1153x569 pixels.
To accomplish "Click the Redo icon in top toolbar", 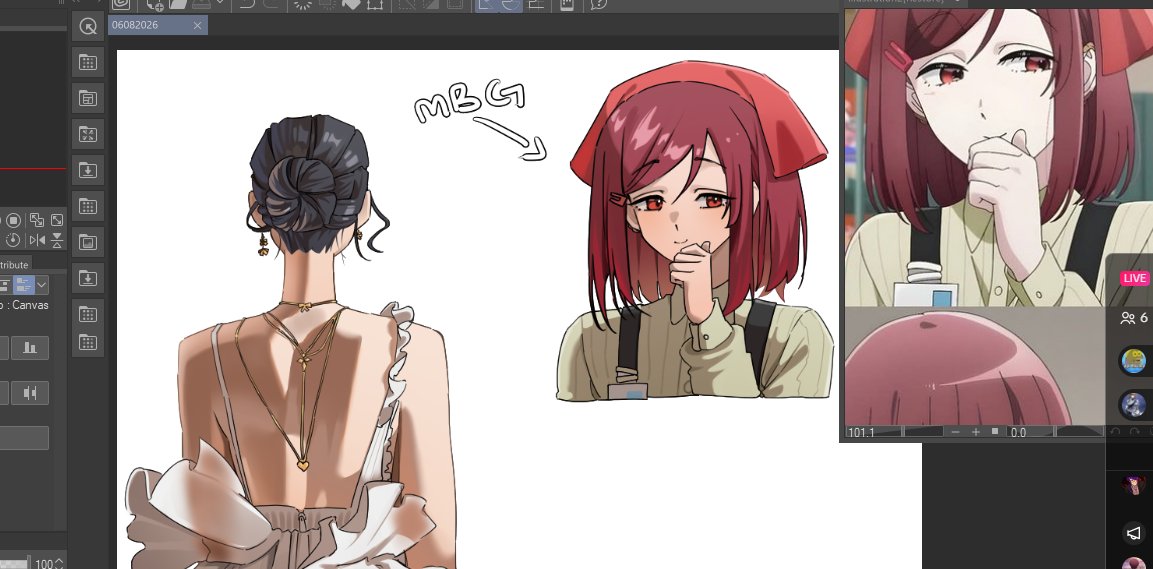I will coord(271,4).
